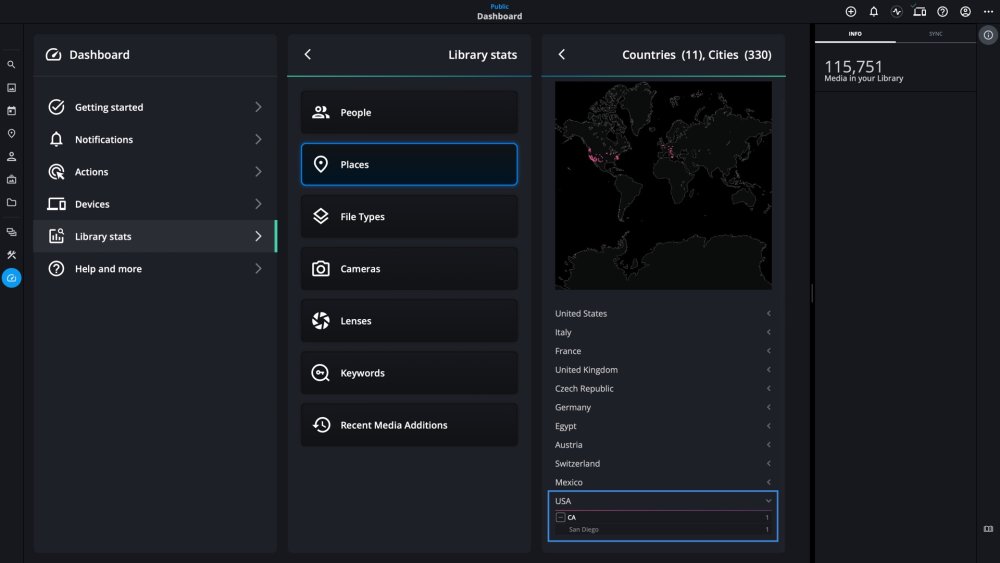Select San Diego city entry
This screenshot has width=1000, height=563.
[584, 529]
